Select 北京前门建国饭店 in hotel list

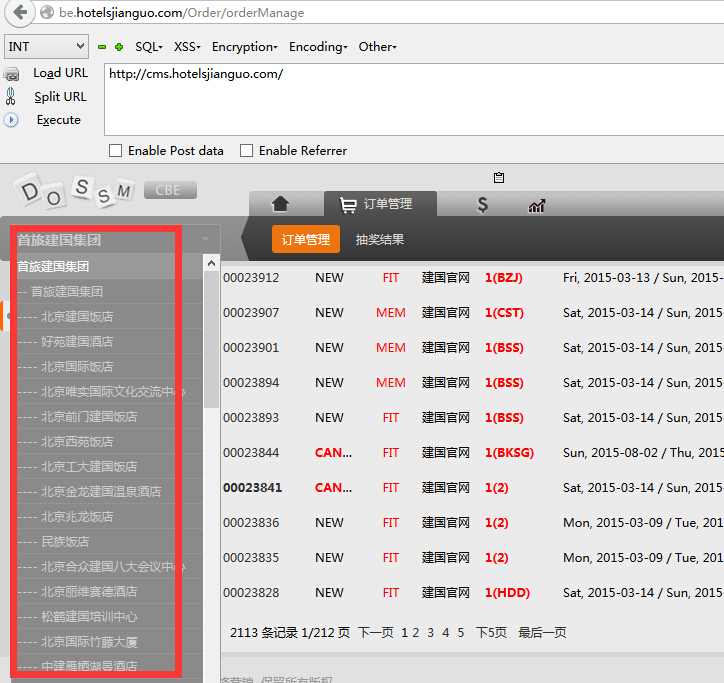point(89,417)
